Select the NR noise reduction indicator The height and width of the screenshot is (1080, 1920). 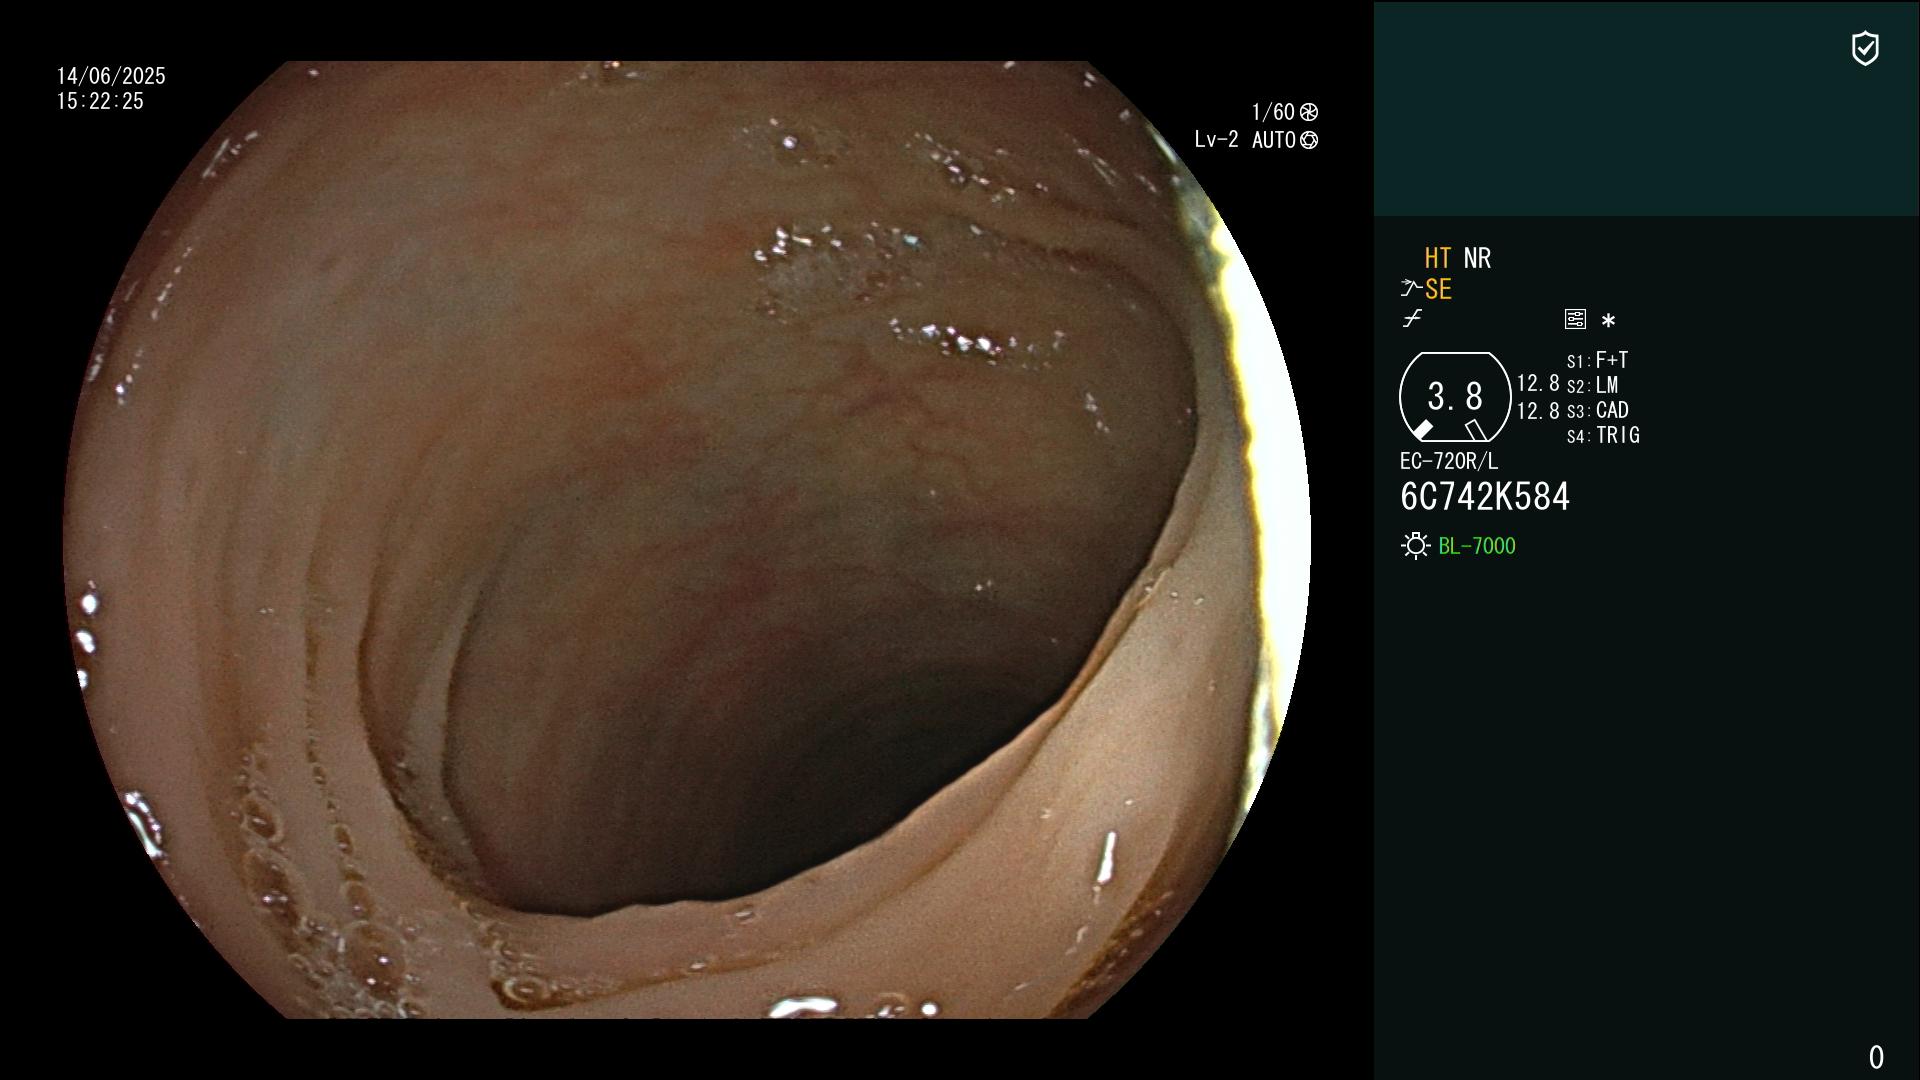1477,258
